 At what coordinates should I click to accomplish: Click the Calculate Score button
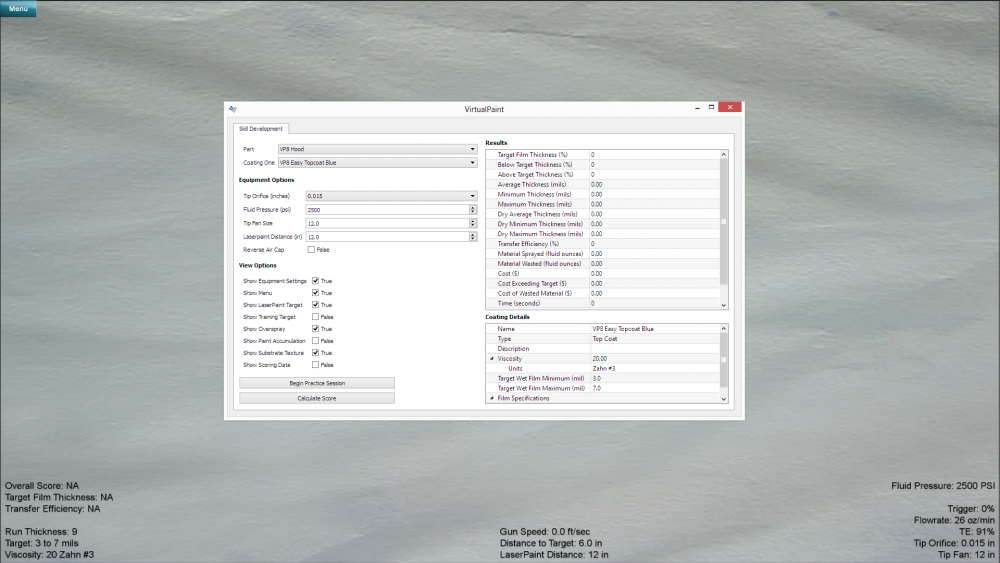click(317, 398)
